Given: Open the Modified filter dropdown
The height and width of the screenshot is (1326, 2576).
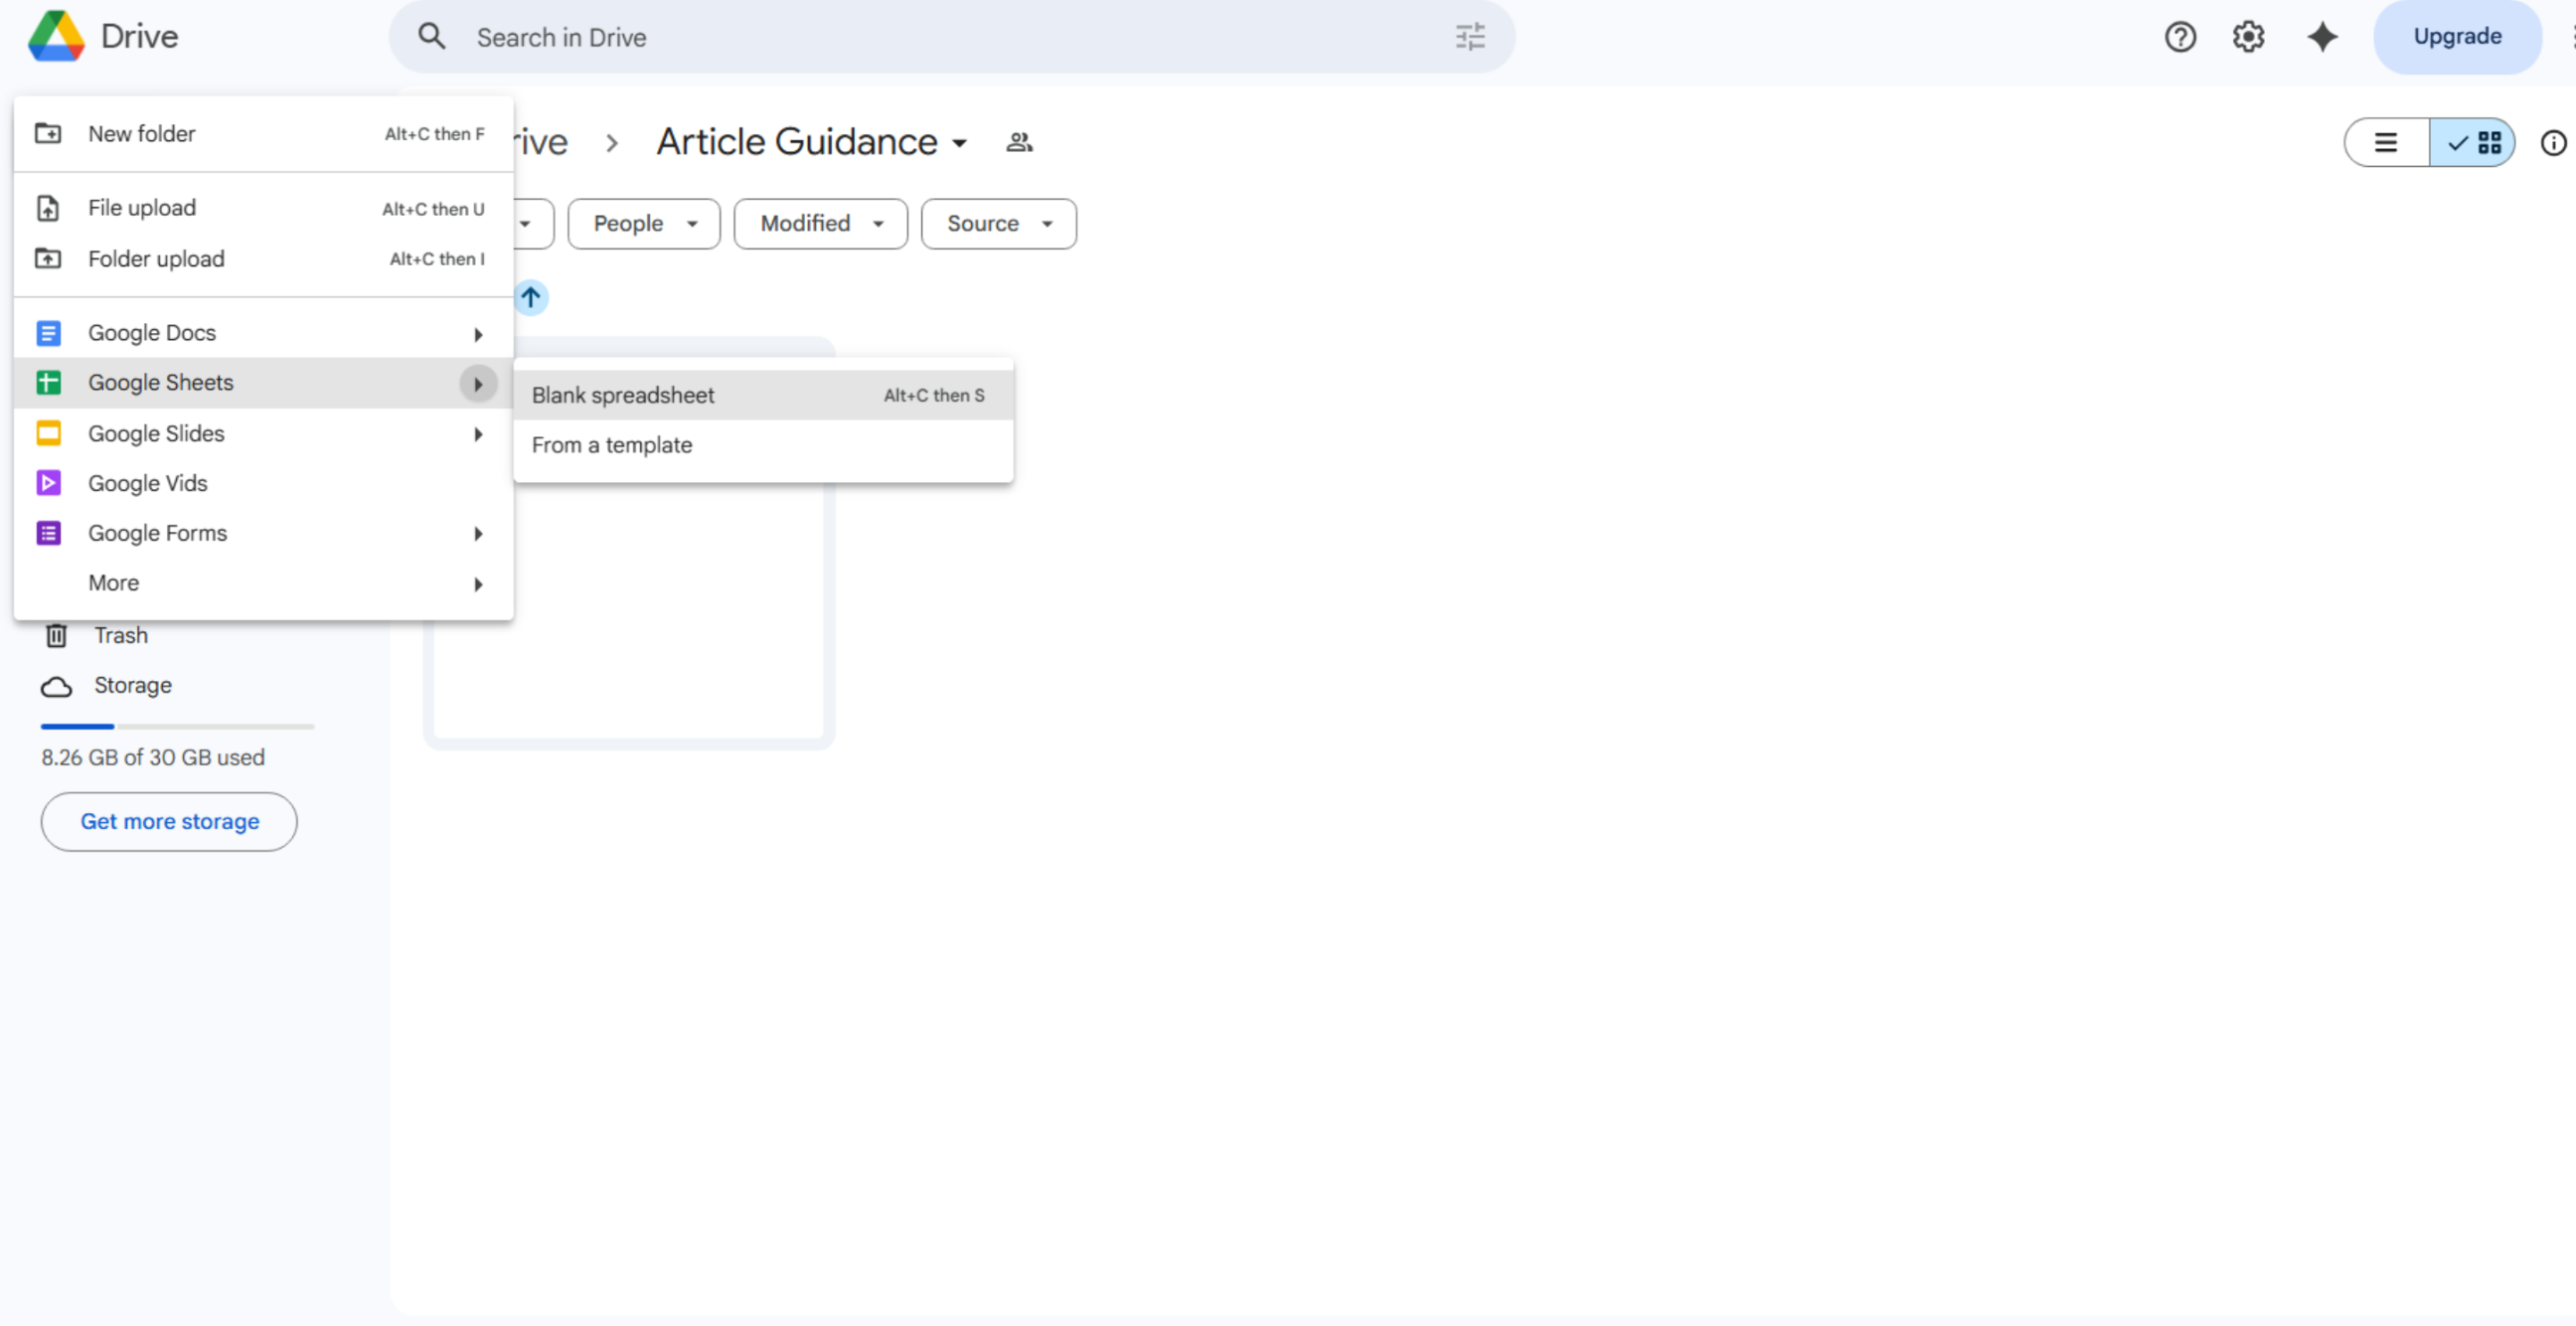Looking at the screenshot, I should [821, 224].
